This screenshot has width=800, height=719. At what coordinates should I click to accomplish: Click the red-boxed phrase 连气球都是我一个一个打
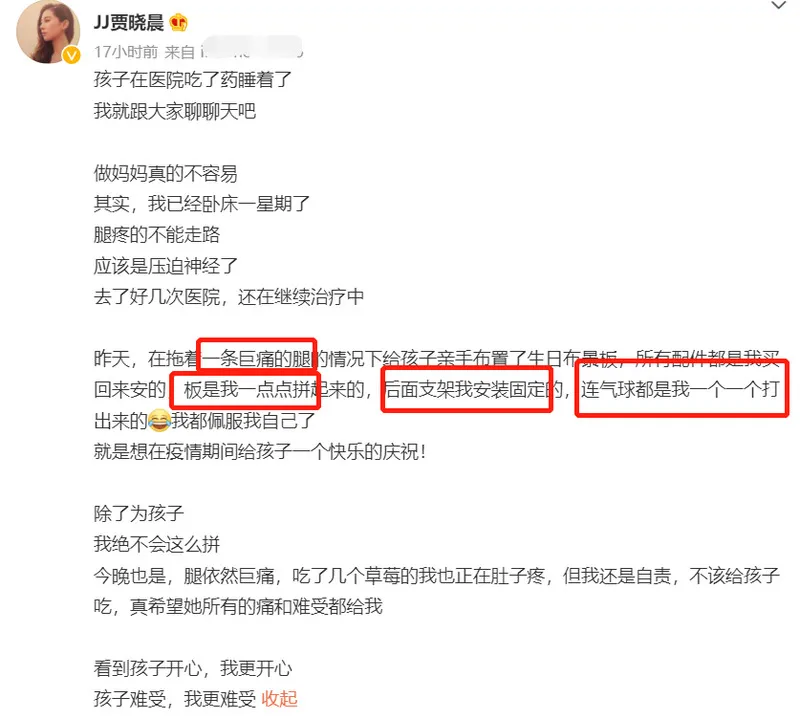tap(682, 388)
